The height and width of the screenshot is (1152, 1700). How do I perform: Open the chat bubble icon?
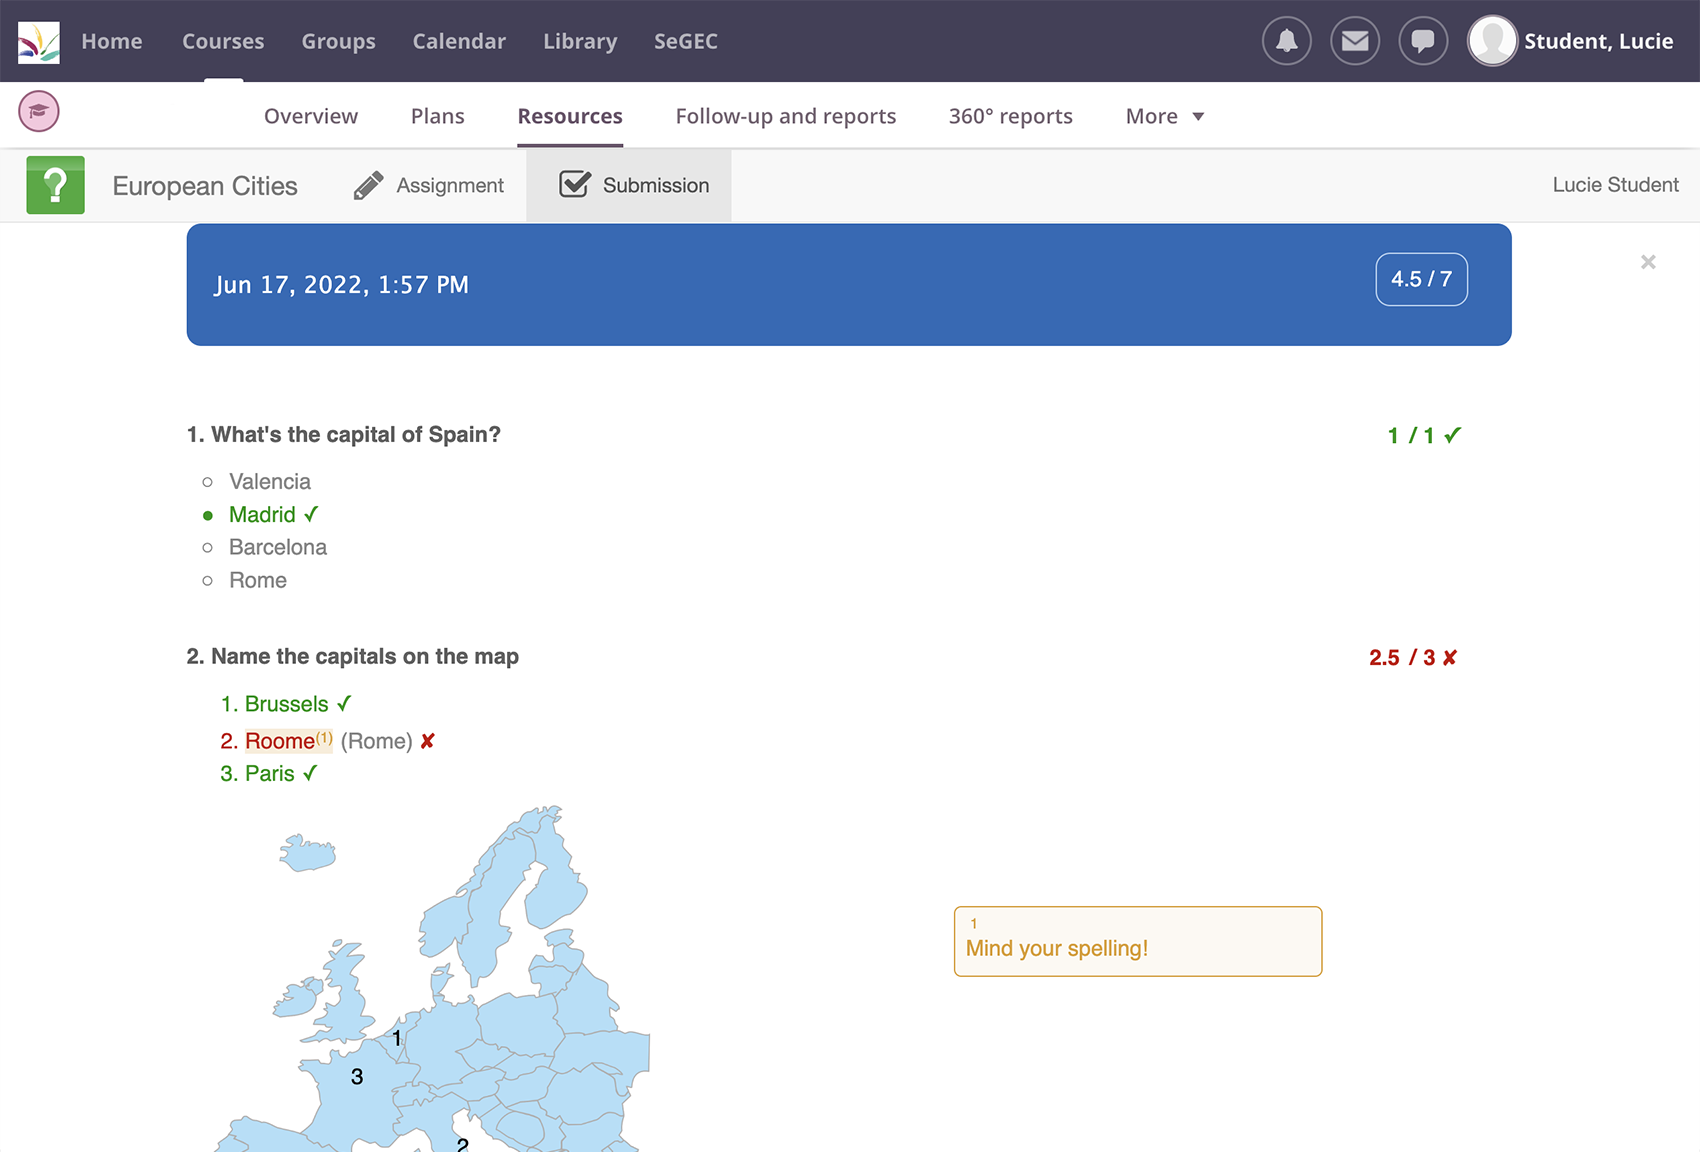tap(1422, 42)
